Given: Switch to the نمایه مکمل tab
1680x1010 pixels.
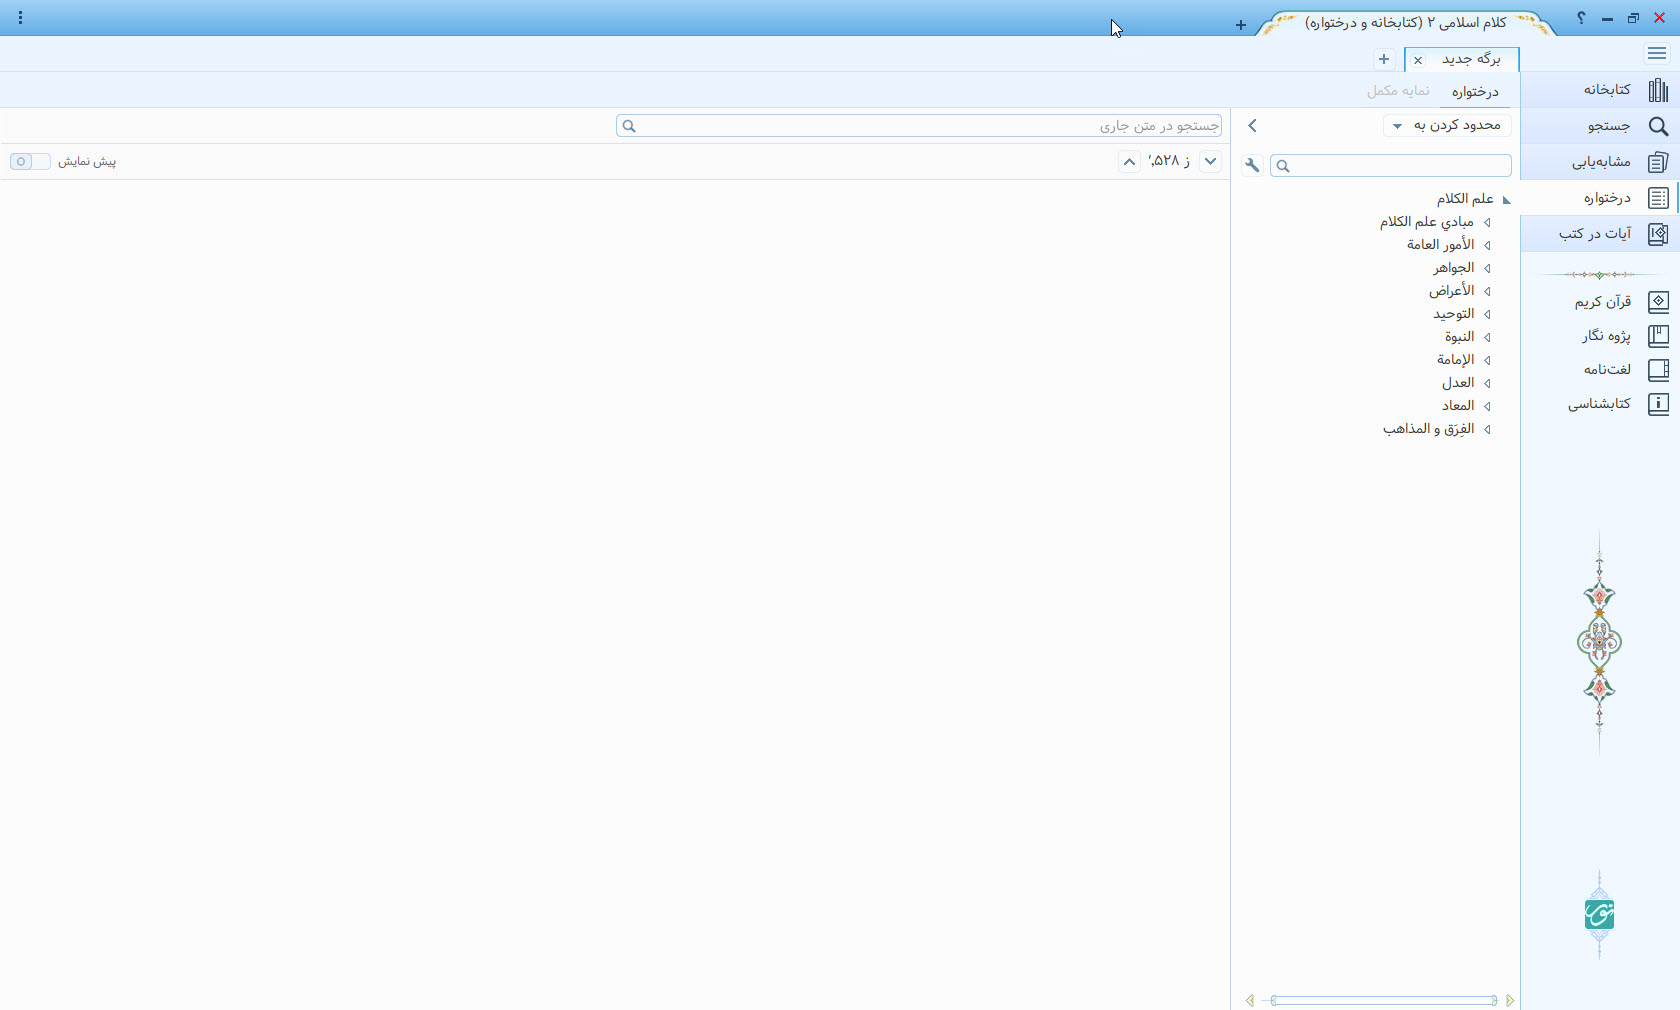Looking at the screenshot, I should click(x=1398, y=91).
